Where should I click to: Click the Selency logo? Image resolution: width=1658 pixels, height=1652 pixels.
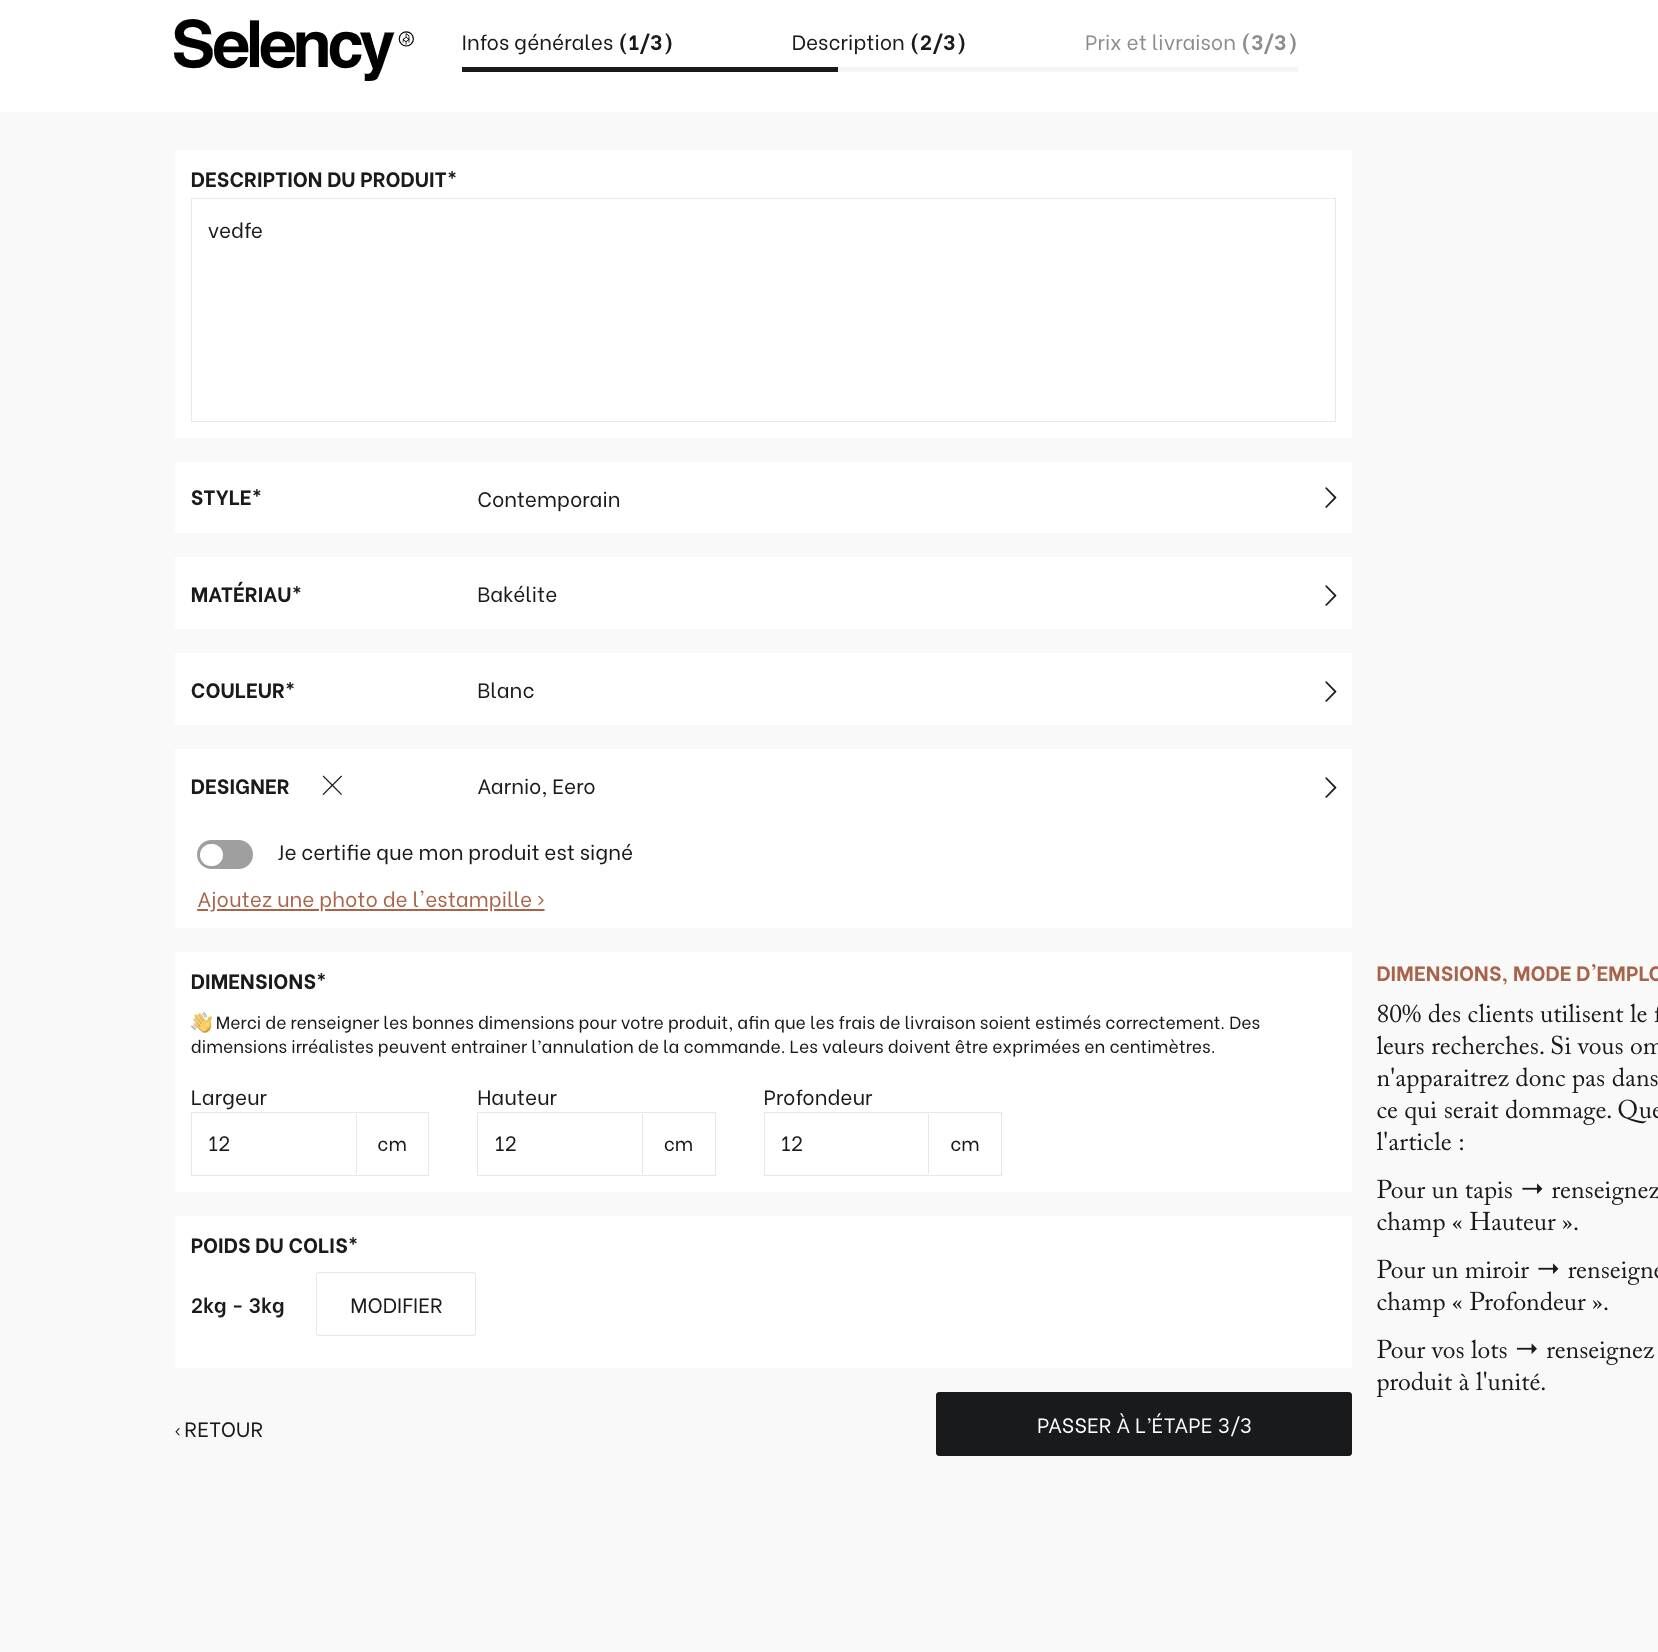coord(292,47)
